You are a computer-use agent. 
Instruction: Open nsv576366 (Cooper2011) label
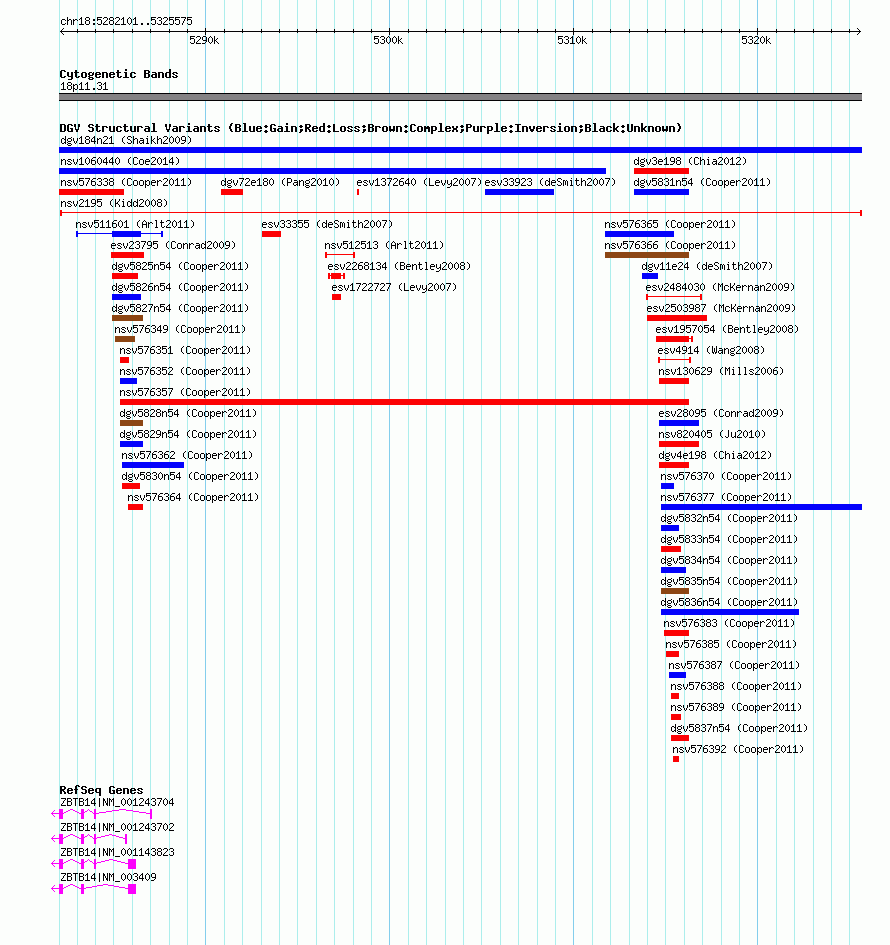(x=670, y=246)
